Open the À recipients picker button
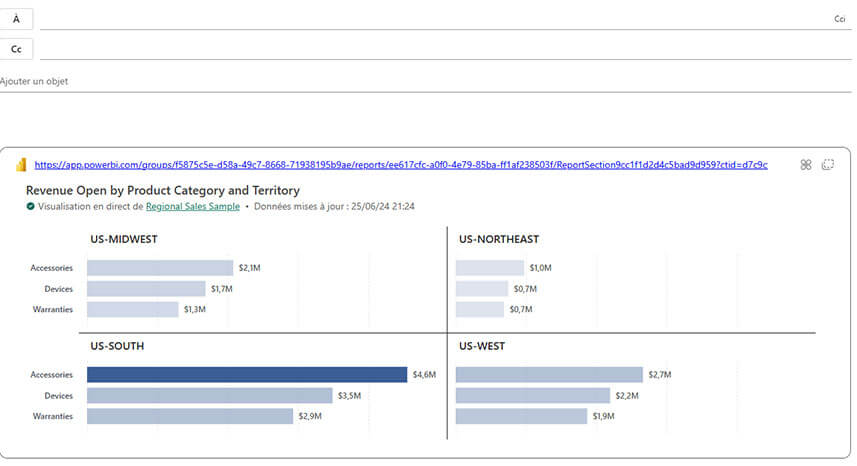857x466 pixels. (x=16, y=19)
